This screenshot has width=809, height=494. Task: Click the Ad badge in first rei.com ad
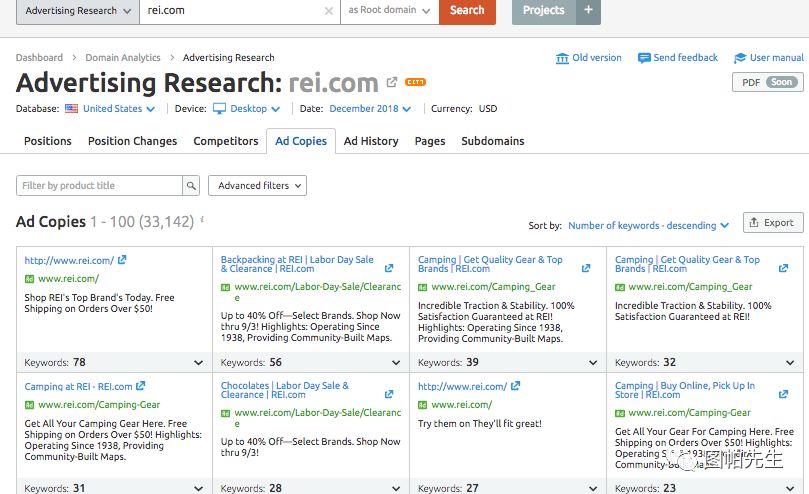(x=29, y=279)
